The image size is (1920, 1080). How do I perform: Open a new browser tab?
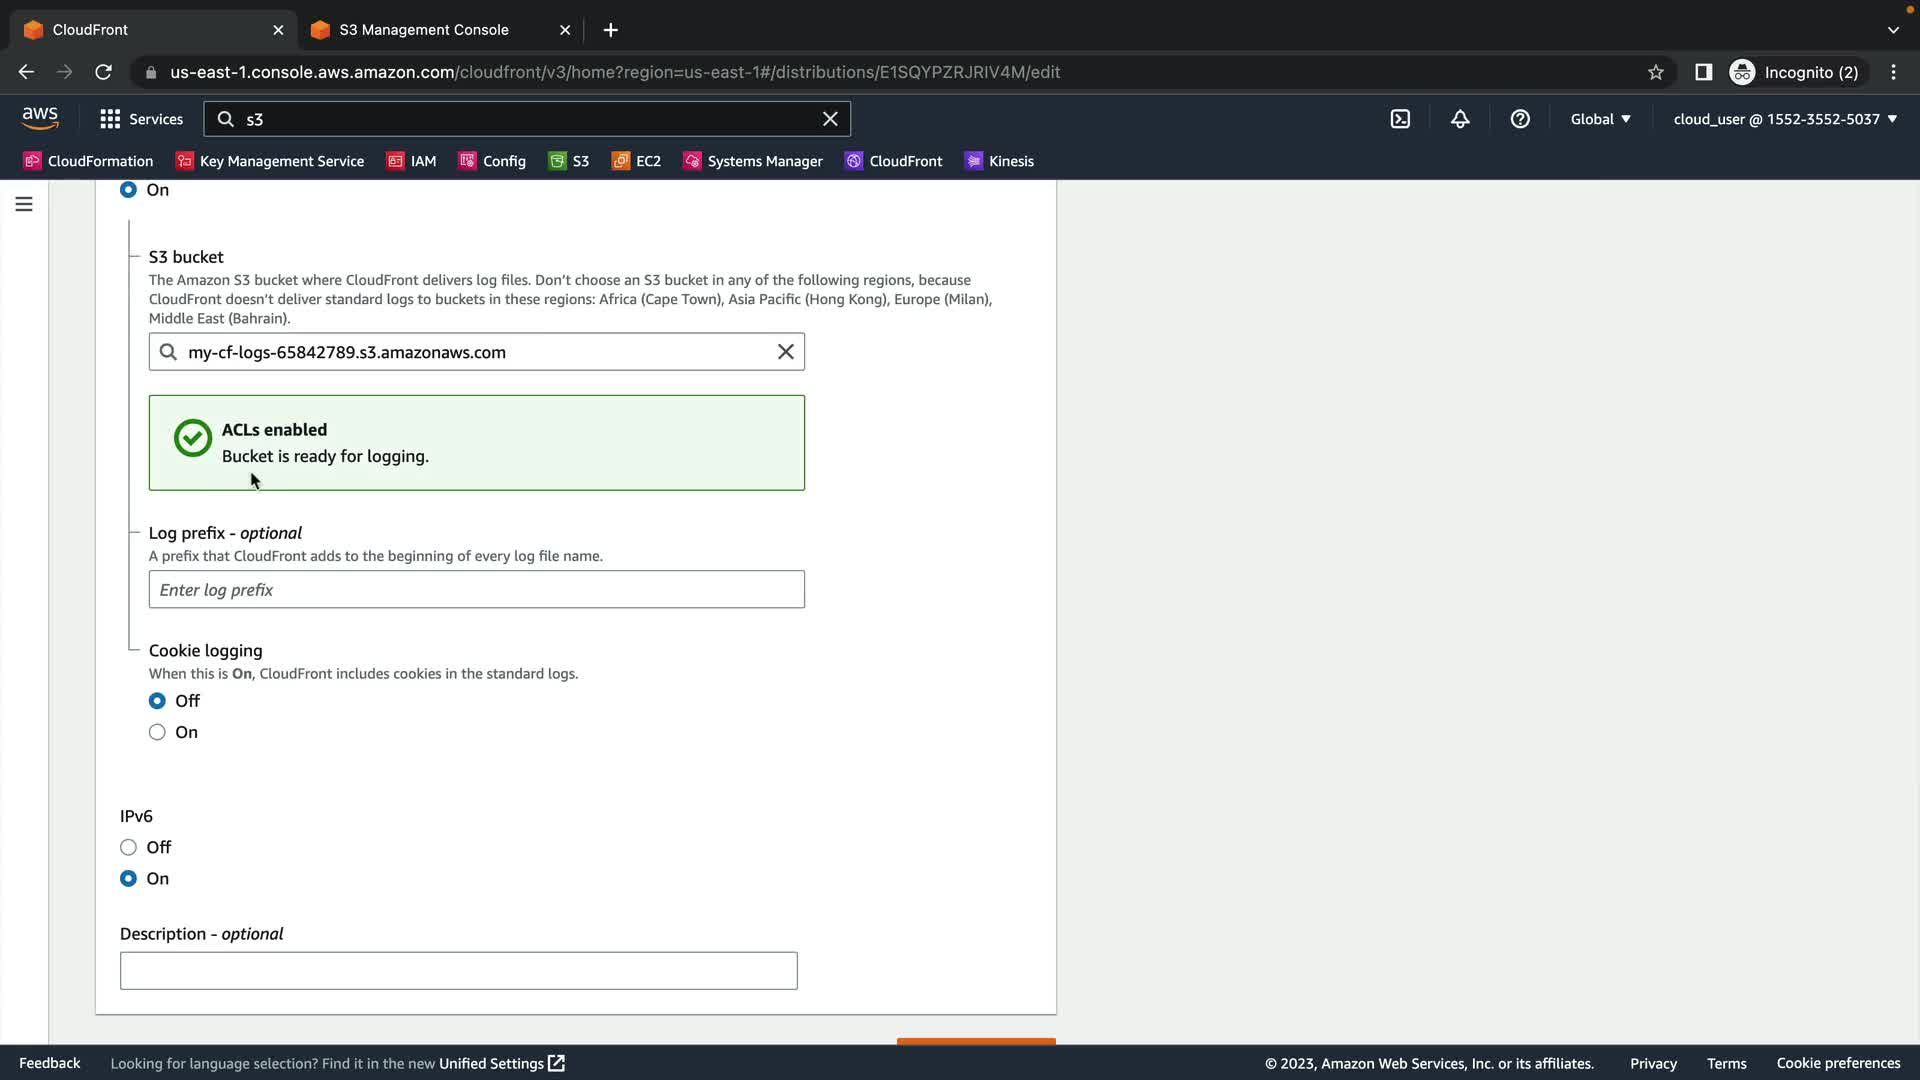point(611,30)
